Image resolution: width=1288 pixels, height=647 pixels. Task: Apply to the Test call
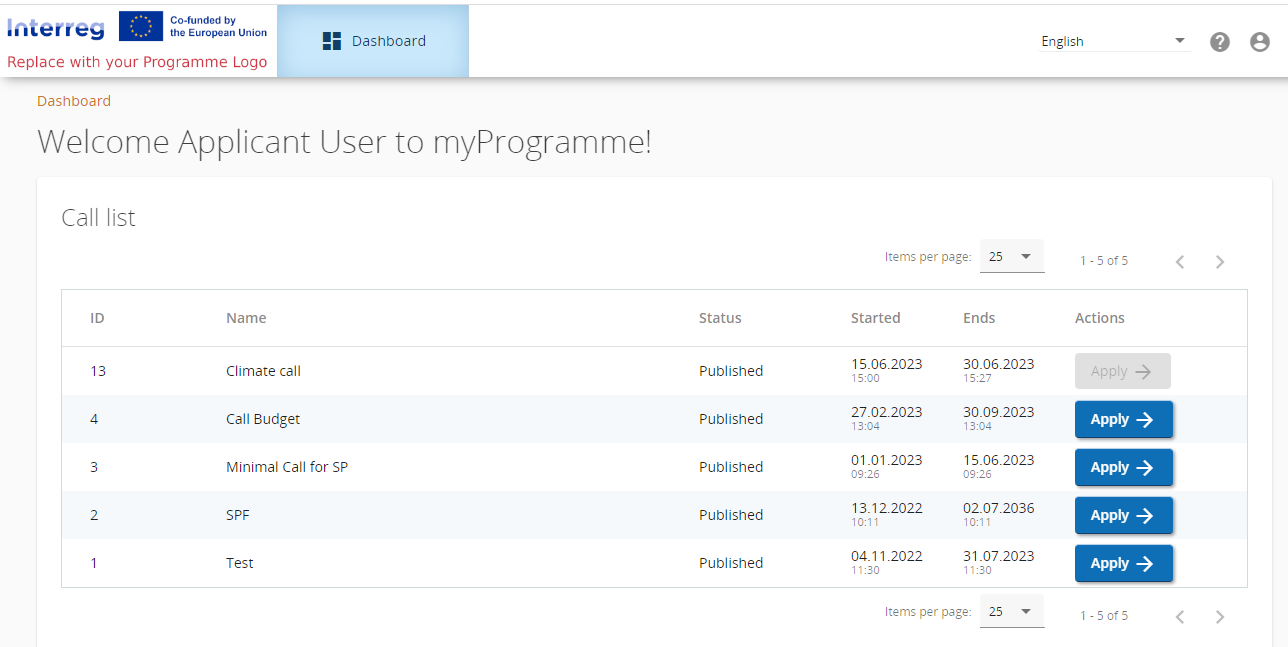pos(1123,564)
